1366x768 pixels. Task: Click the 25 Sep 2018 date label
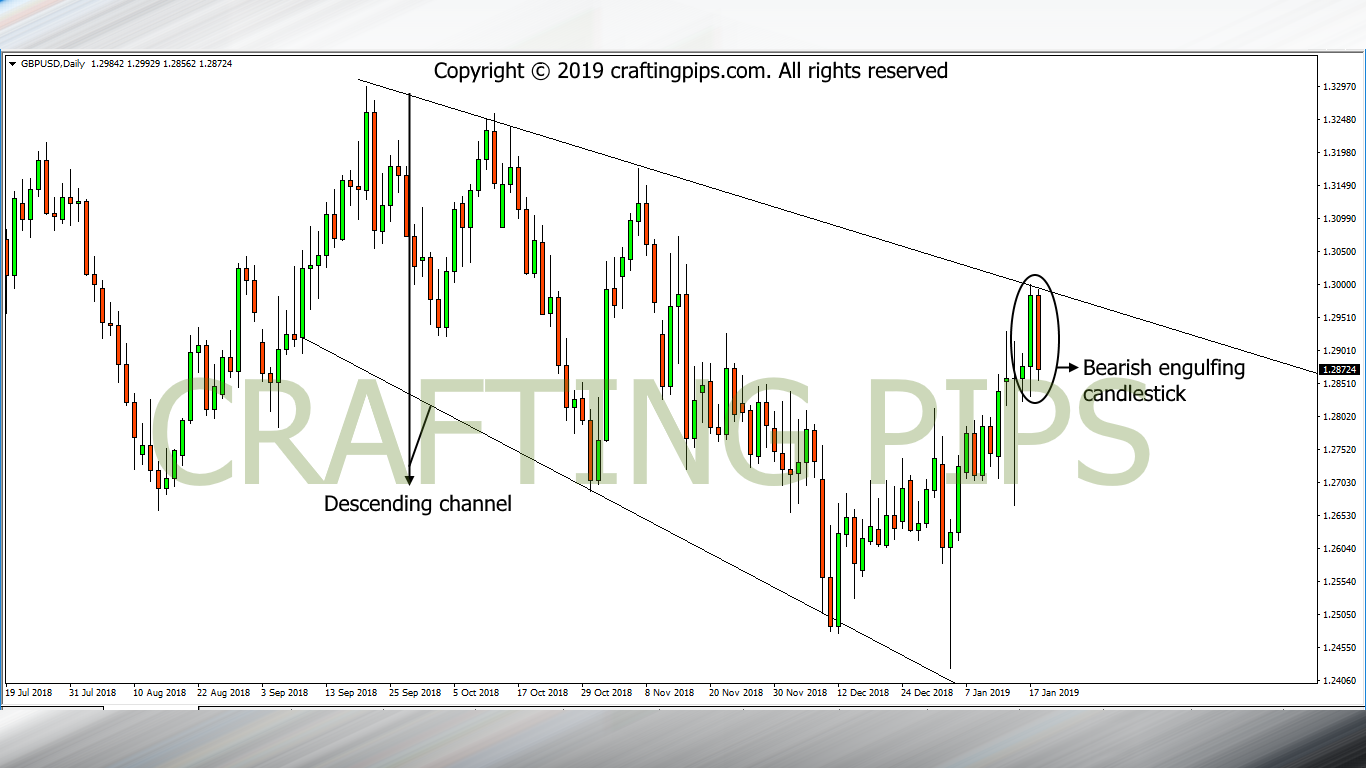[x=415, y=692]
